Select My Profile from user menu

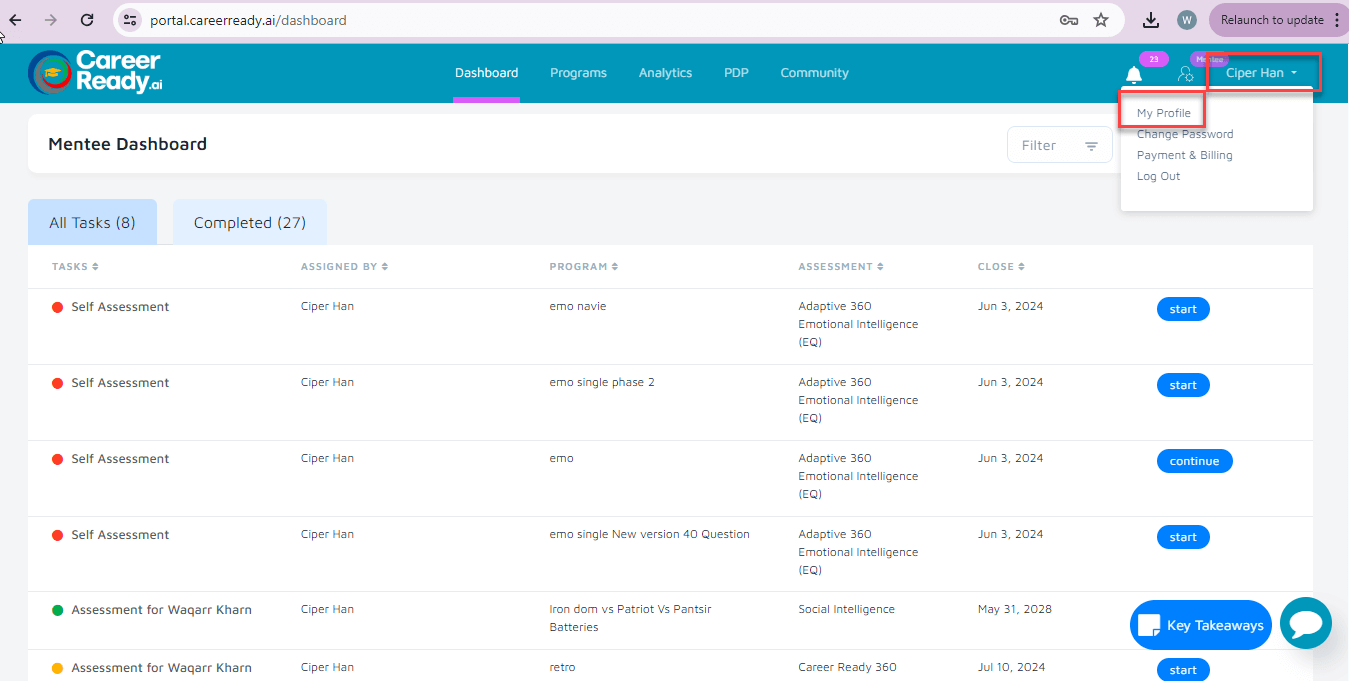1163,113
